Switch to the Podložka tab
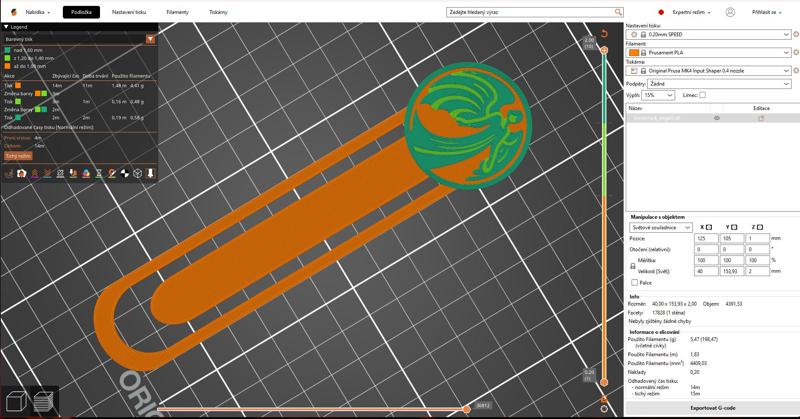 [x=81, y=12]
